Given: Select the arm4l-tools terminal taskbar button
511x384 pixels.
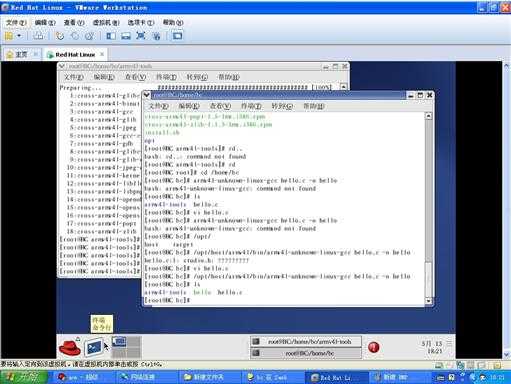Looking at the screenshot, I should 306,341.
